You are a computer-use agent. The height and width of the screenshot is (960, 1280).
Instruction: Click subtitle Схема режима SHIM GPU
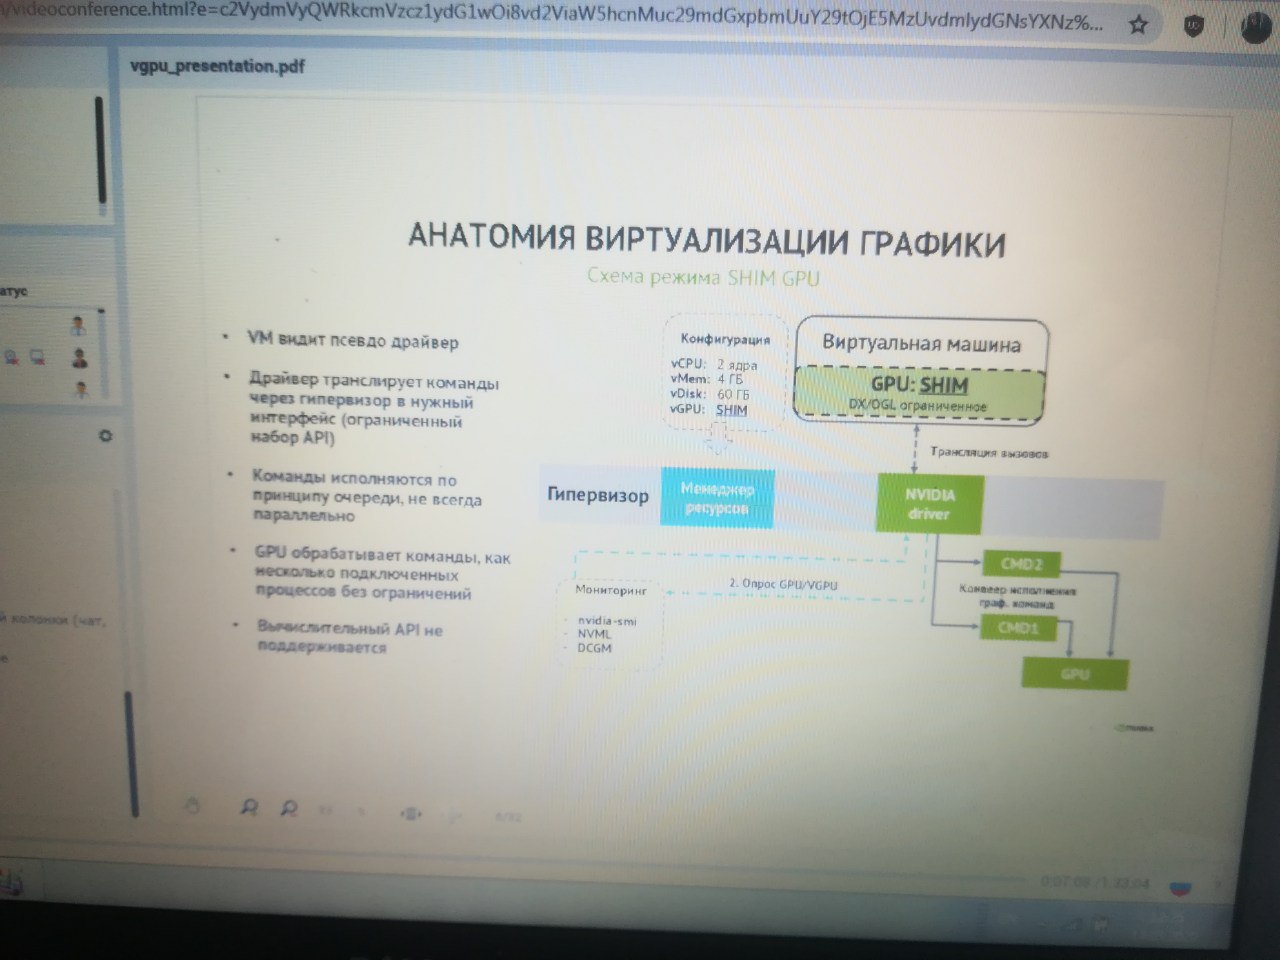tap(703, 277)
